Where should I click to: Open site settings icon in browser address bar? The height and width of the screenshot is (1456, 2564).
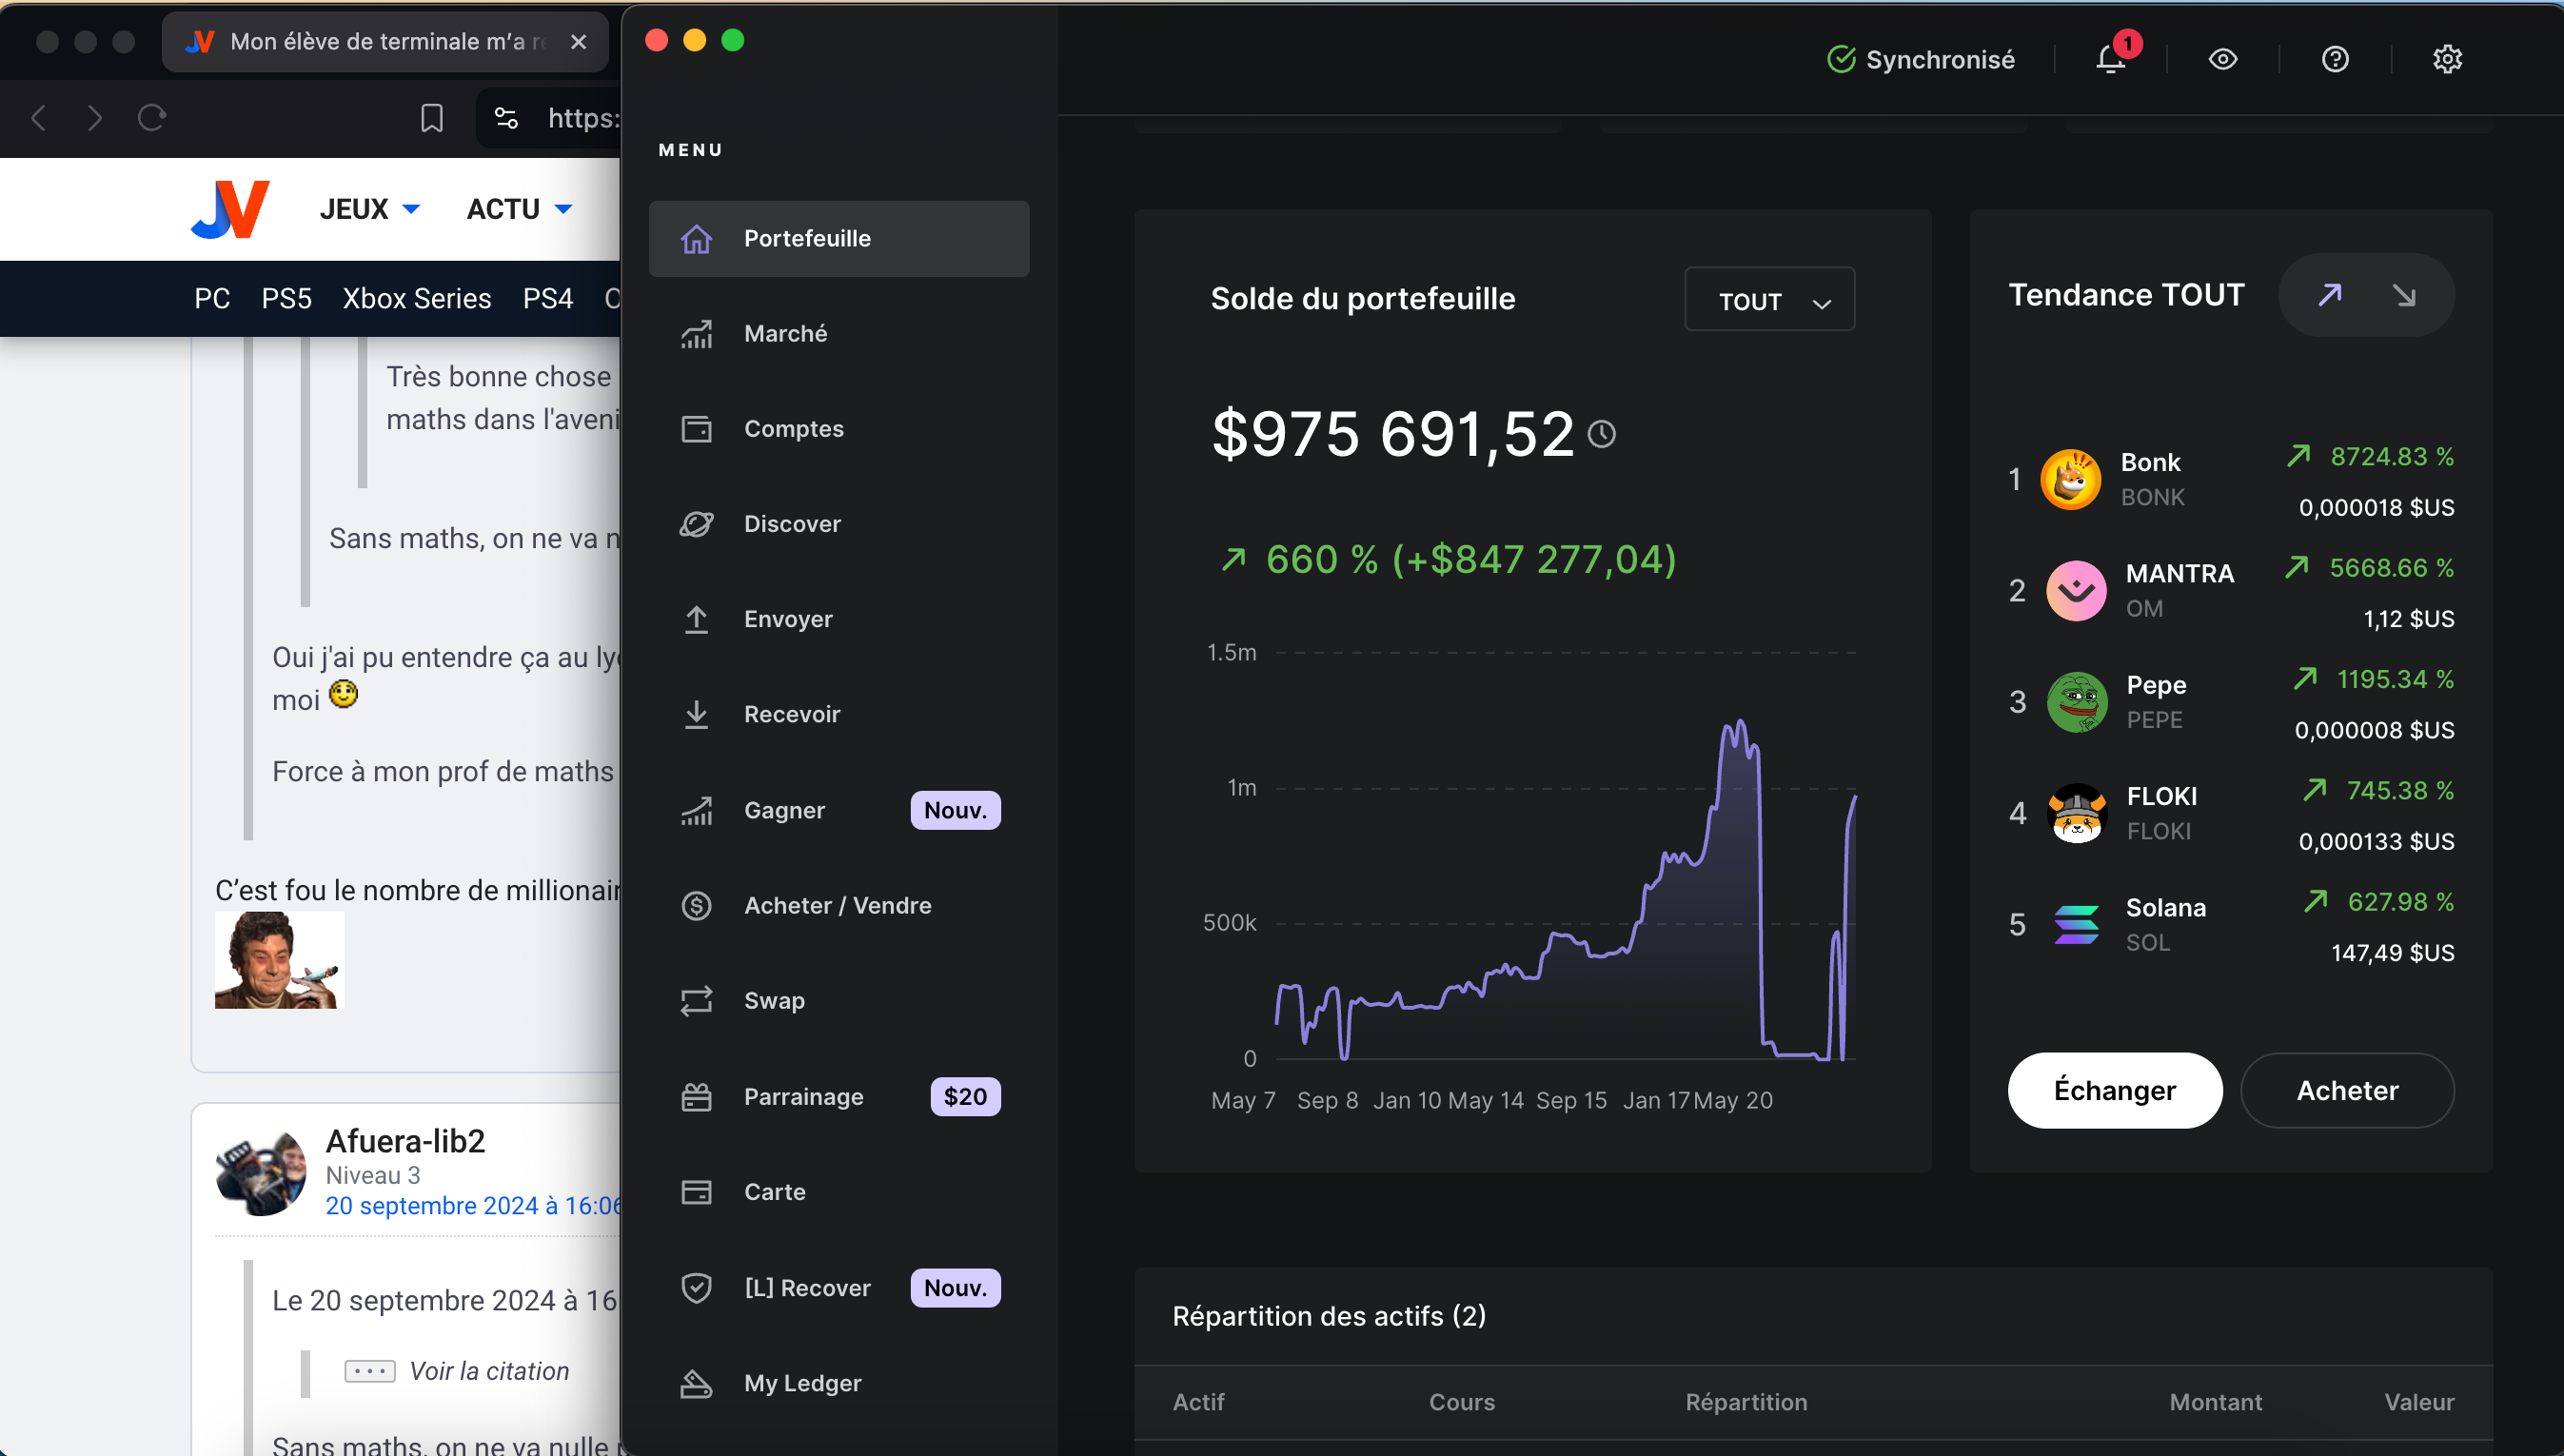coord(506,118)
